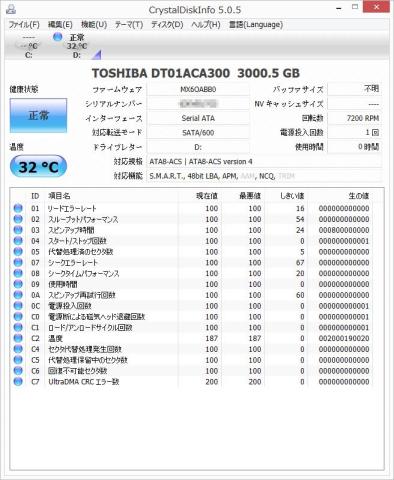Image resolution: width=394 pixels, height=480 pixels.
Task: Click status orb for attribute 0A
Action: tap(18, 295)
